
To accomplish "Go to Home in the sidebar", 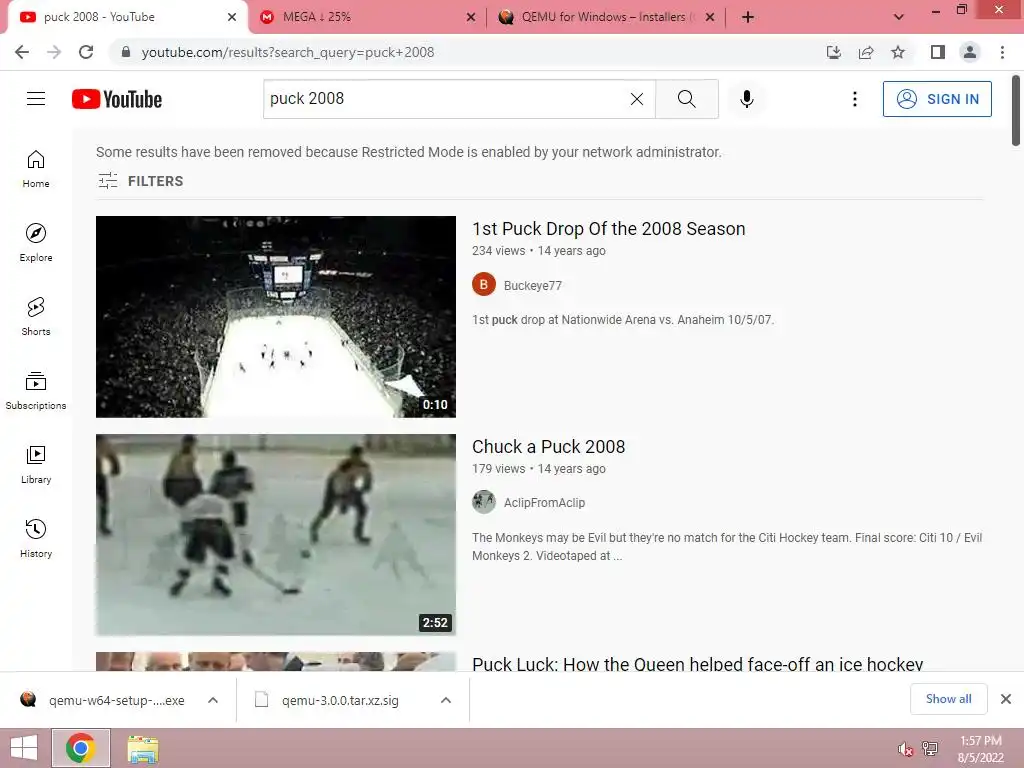I will (x=36, y=169).
